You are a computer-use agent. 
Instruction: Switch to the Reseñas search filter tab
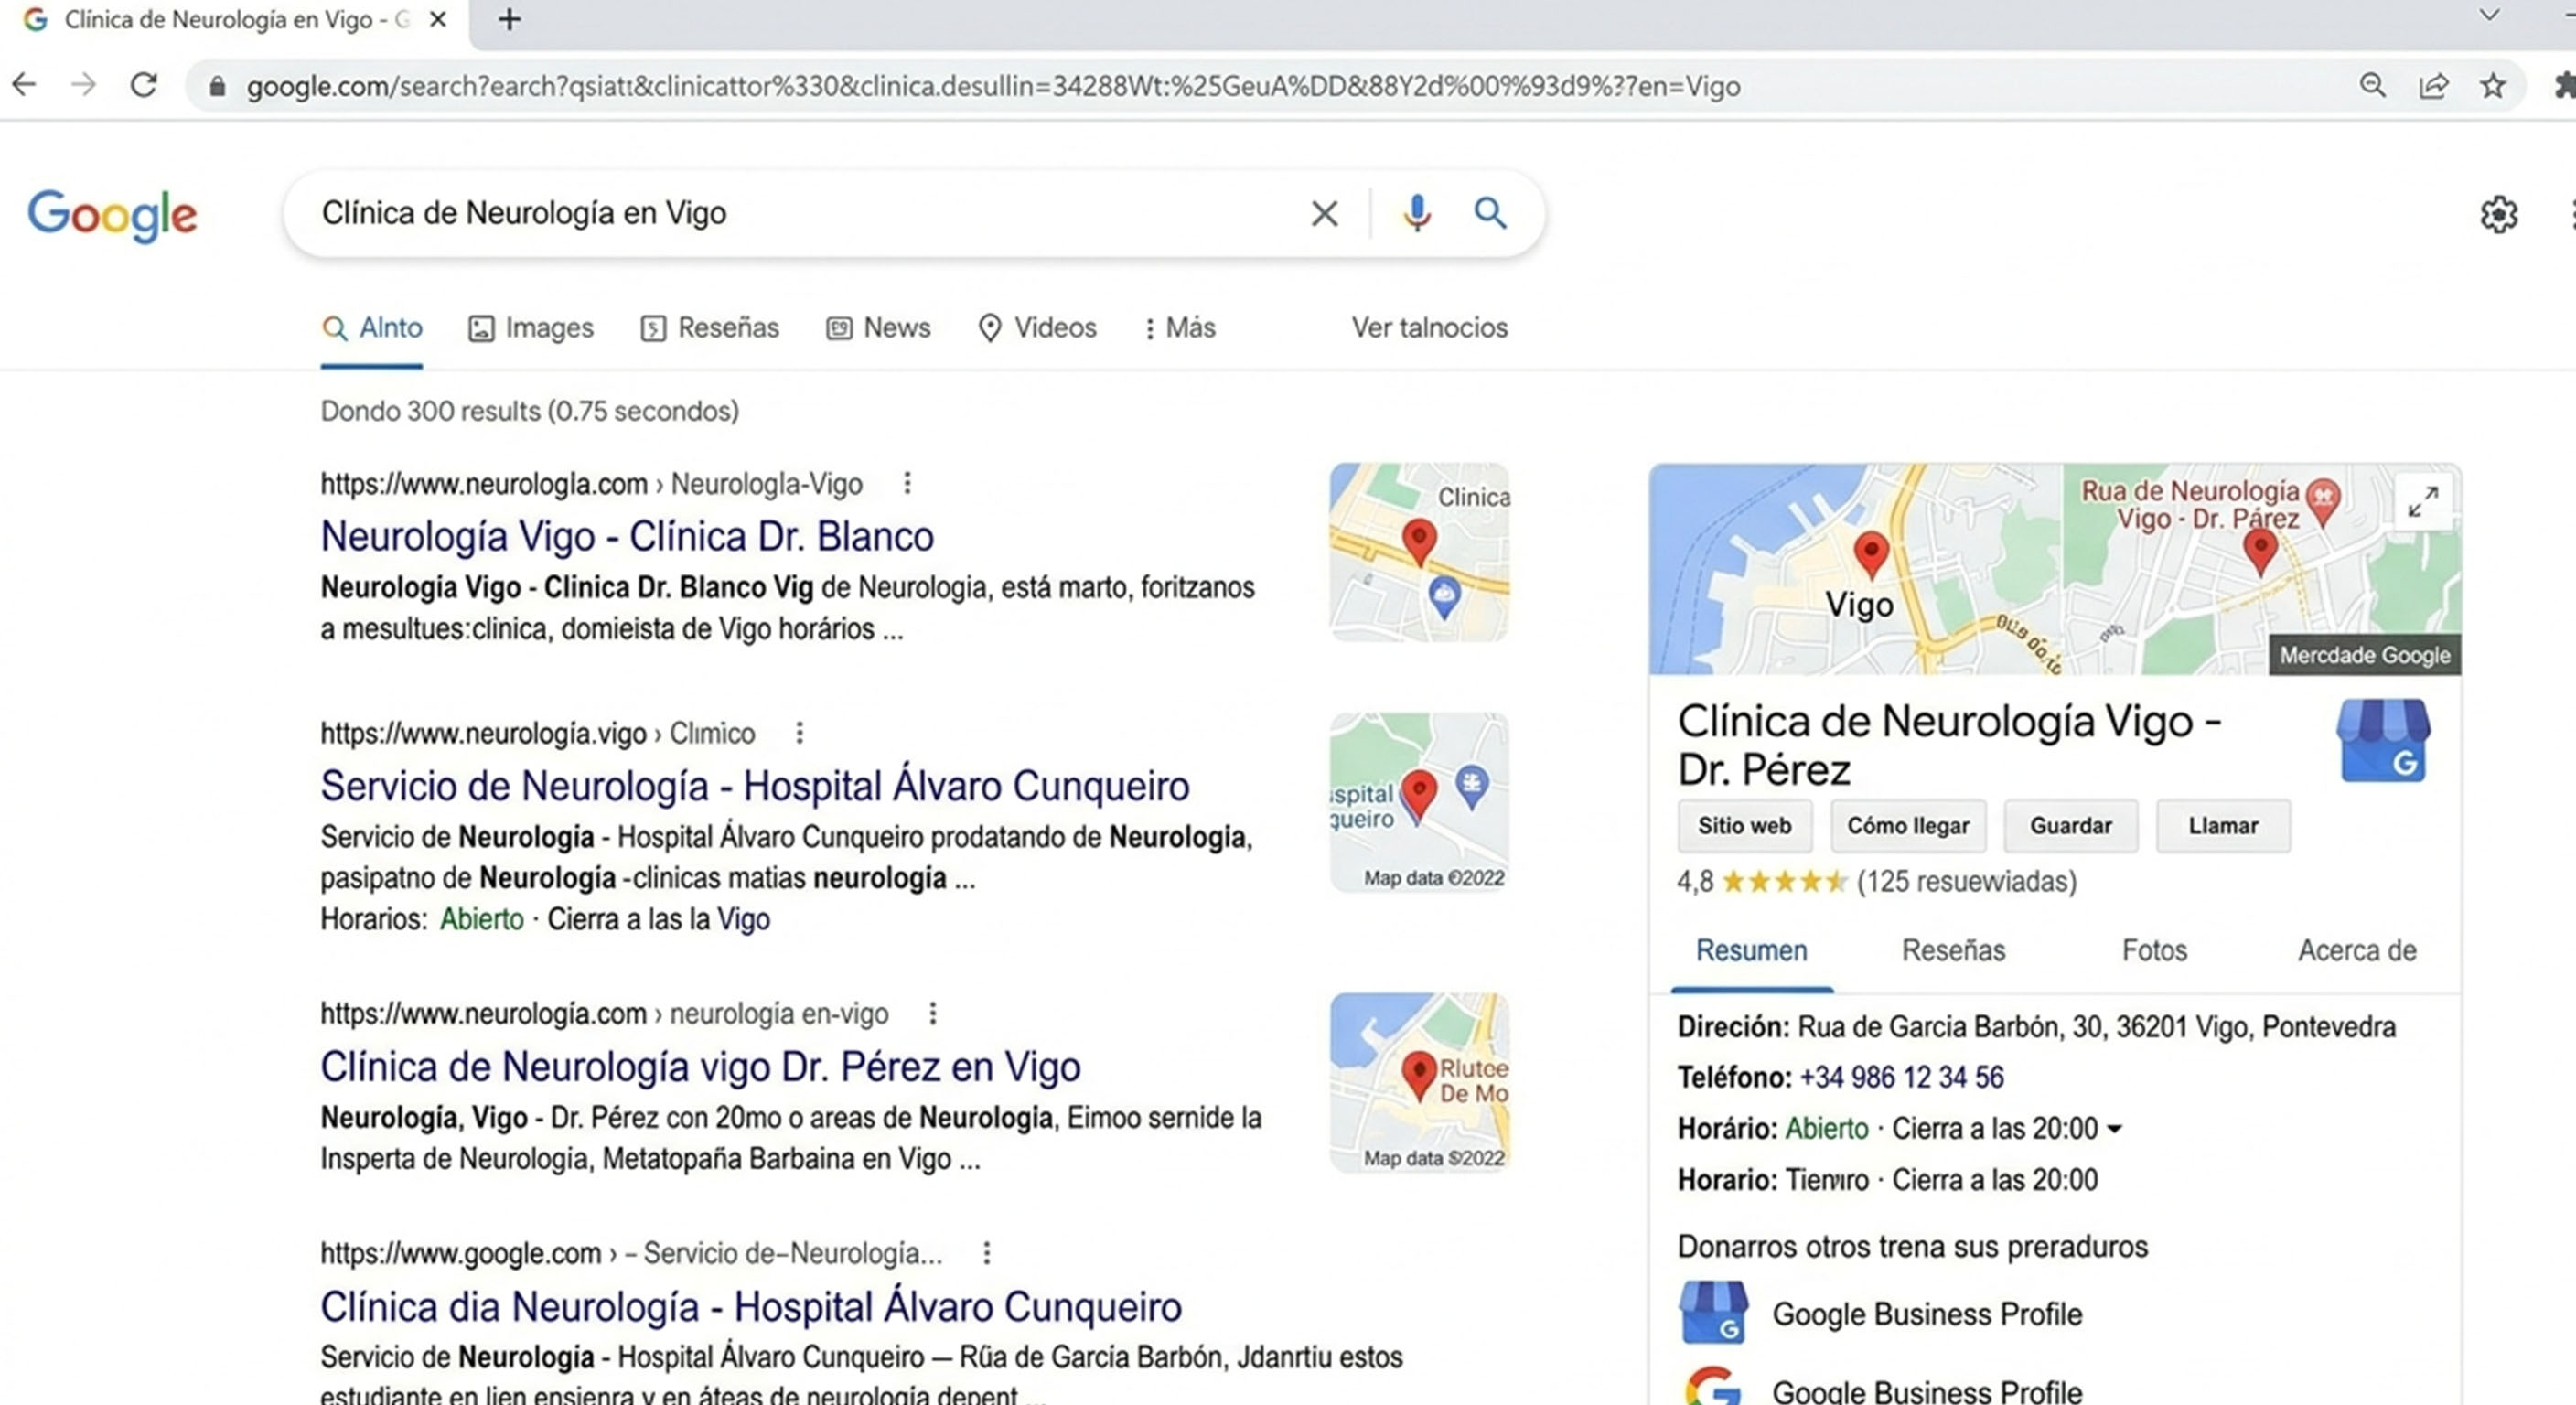[x=710, y=328]
